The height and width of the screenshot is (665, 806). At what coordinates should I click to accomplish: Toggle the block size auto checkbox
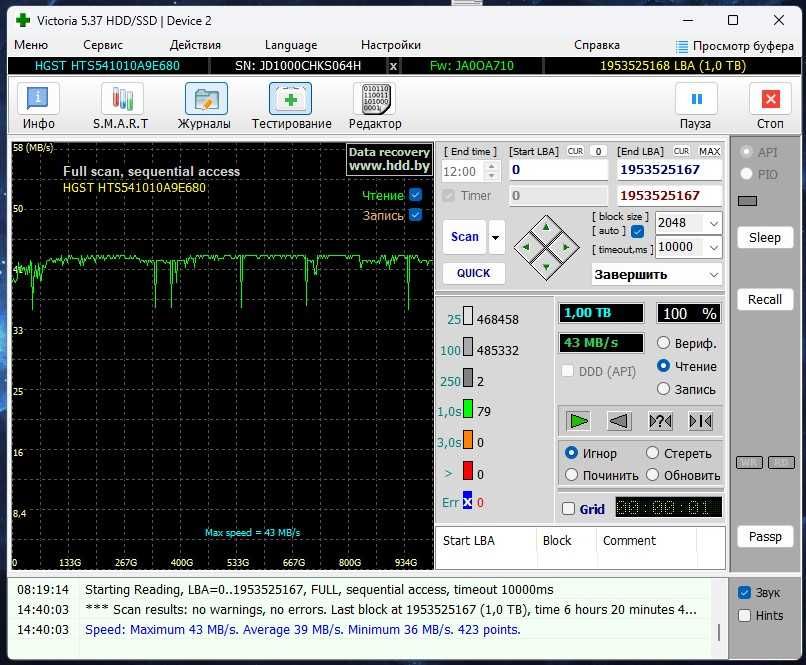coord(637,231)
